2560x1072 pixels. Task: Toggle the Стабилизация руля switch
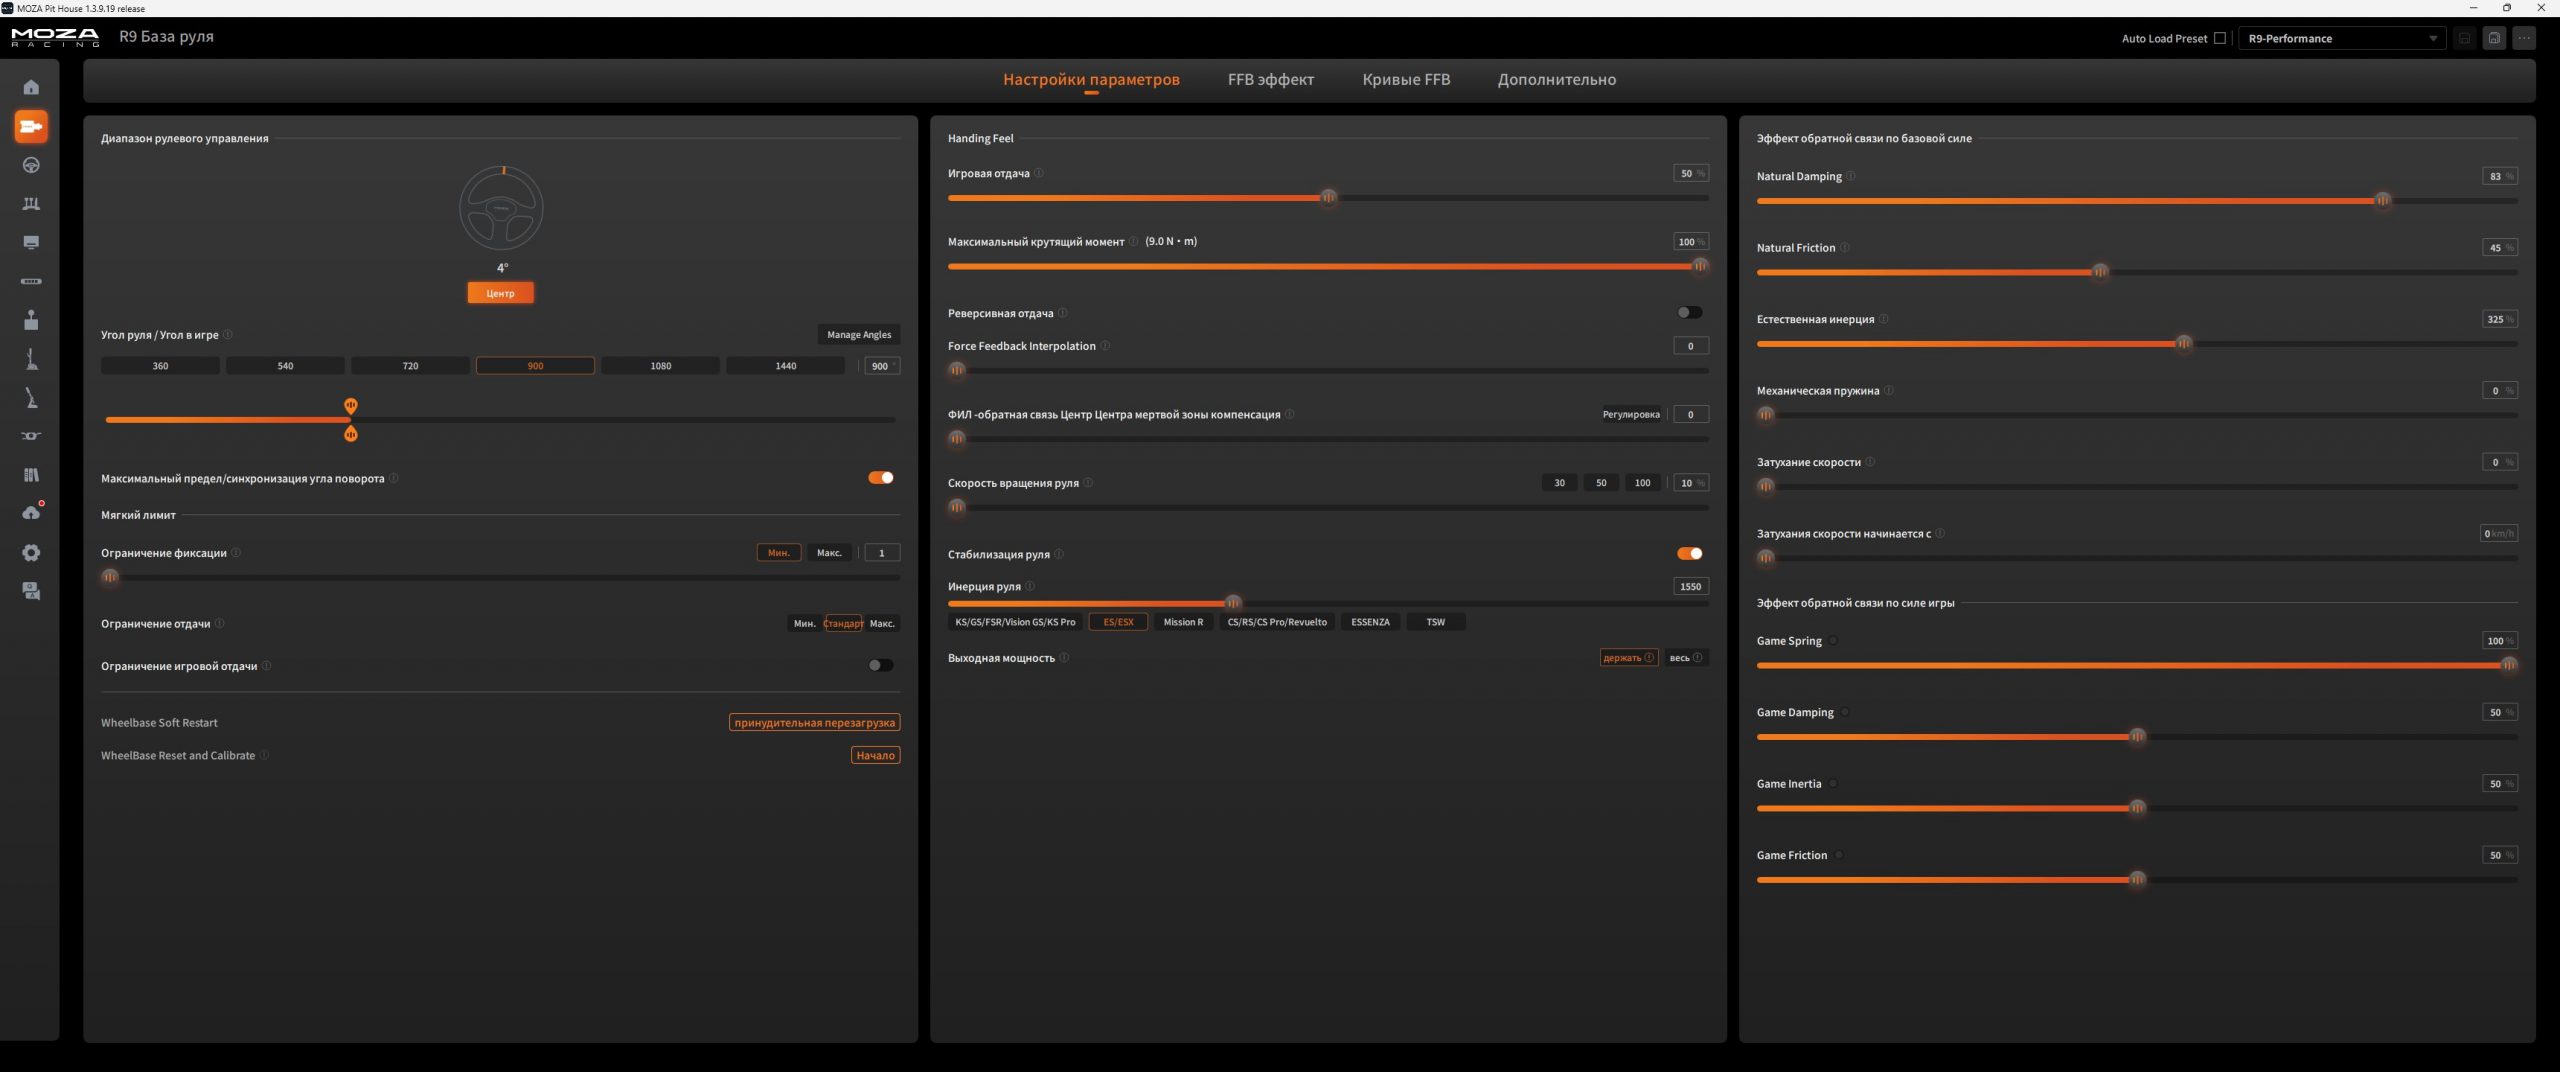(x=1690, y=553)
